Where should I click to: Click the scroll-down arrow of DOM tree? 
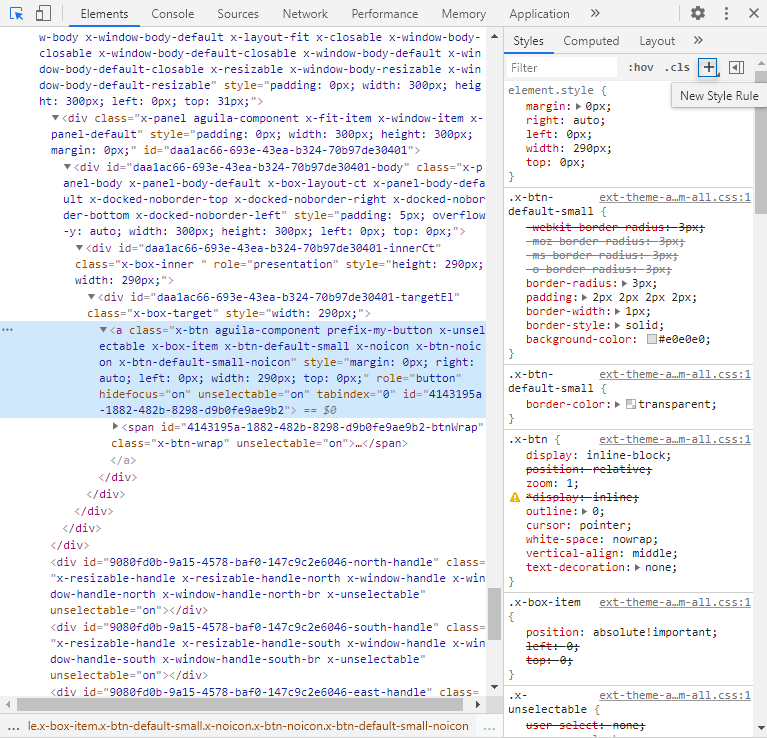[495, 687]
